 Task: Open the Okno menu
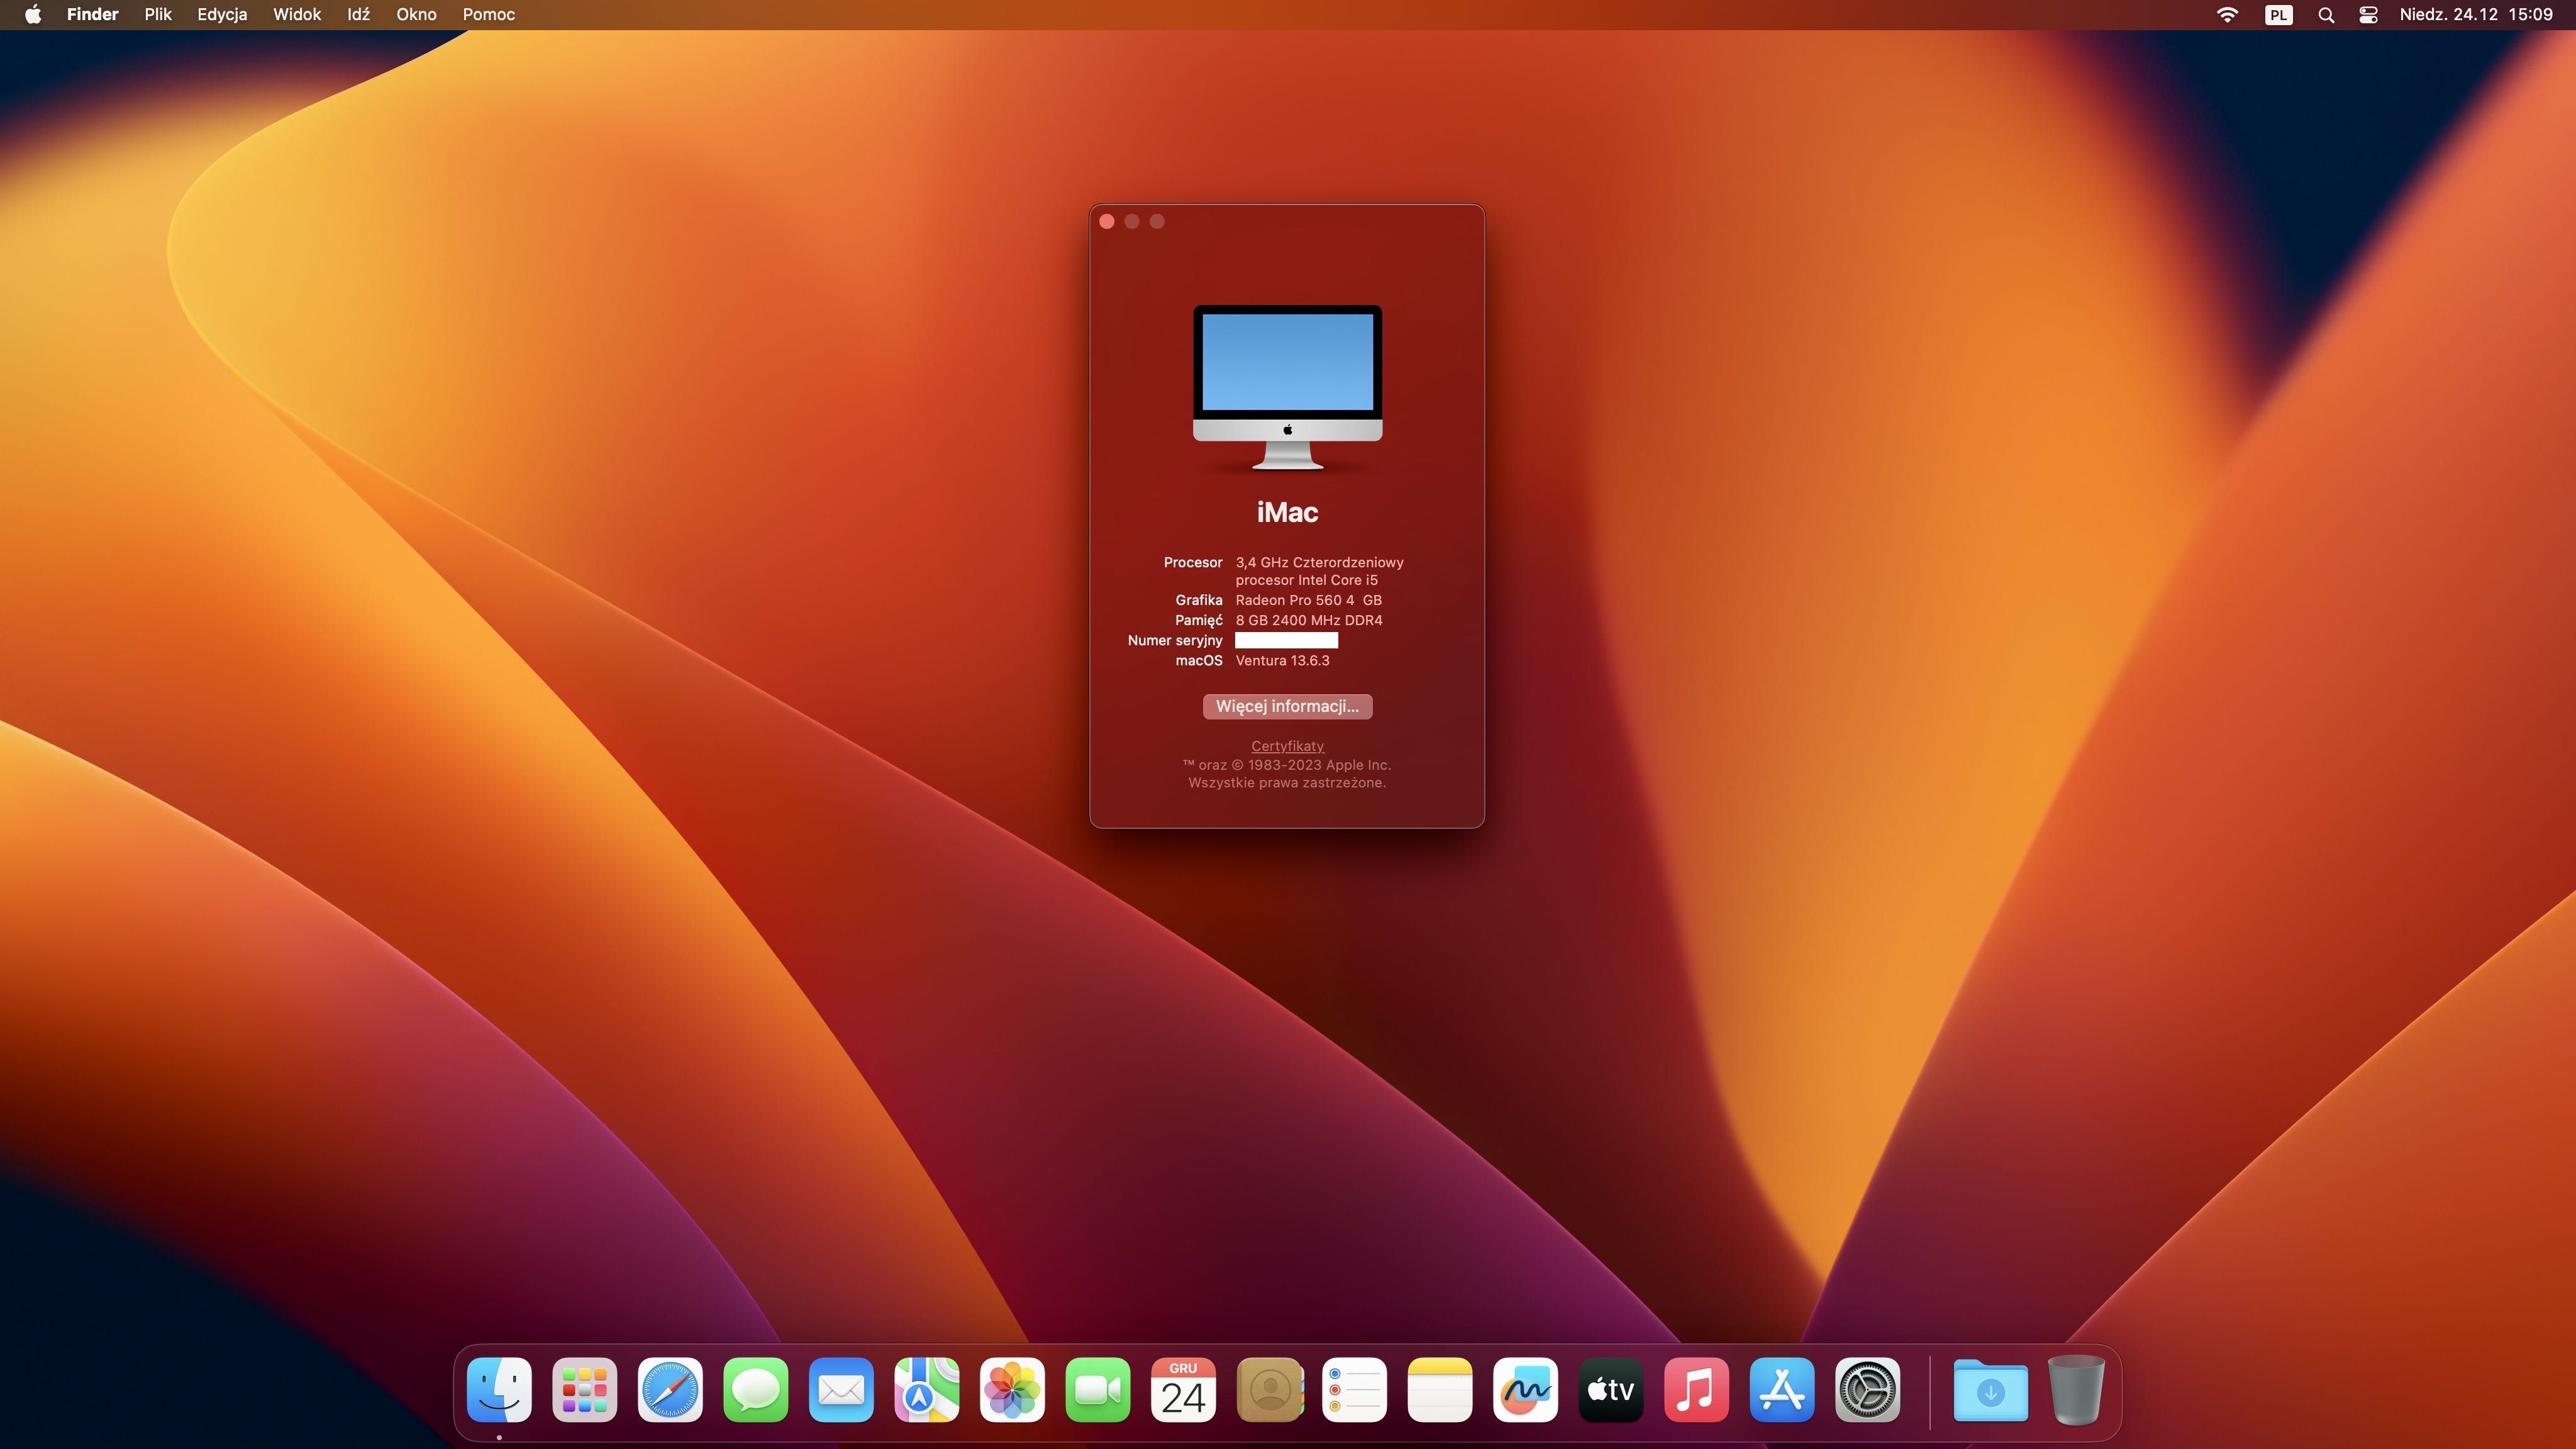(x=416, y=14)
